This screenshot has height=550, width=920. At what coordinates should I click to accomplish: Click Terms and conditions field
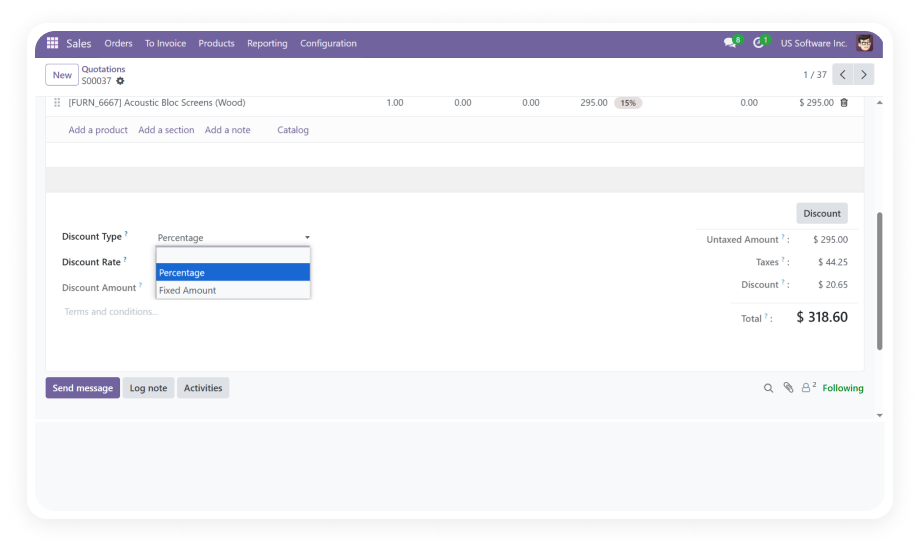click(111, 312)
